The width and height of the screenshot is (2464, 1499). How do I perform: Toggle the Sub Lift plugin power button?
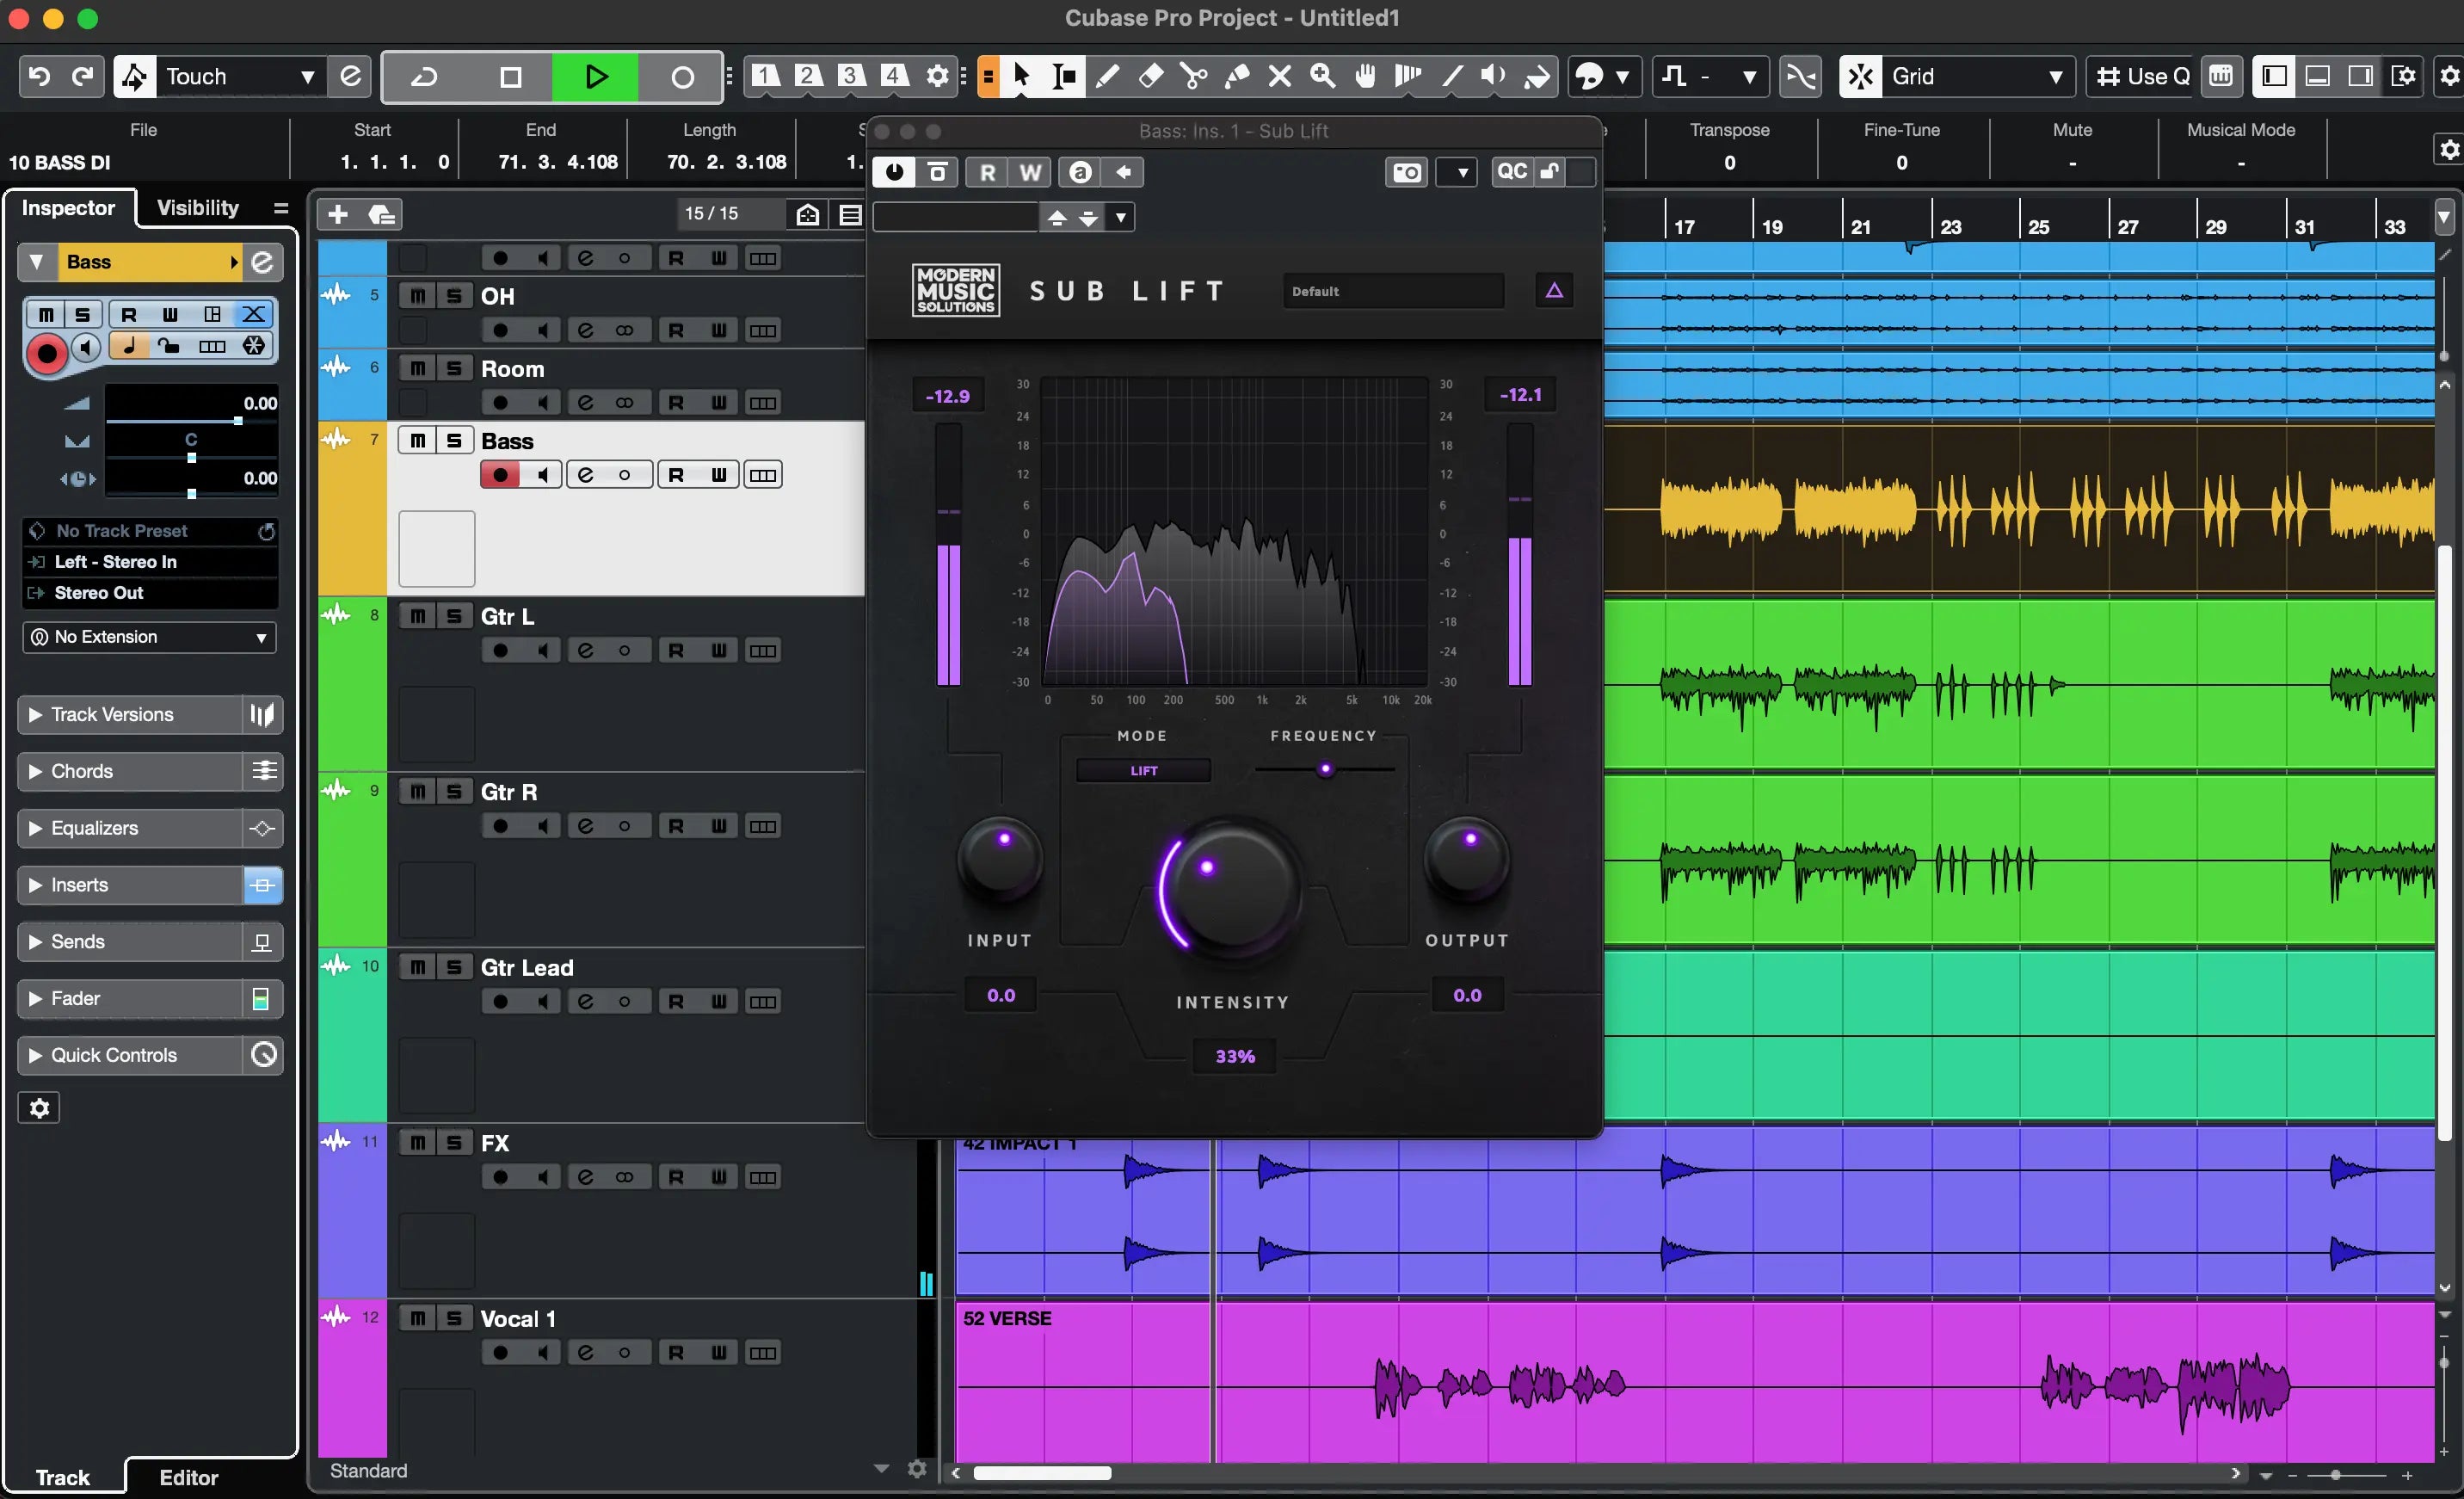click(894, 172)
